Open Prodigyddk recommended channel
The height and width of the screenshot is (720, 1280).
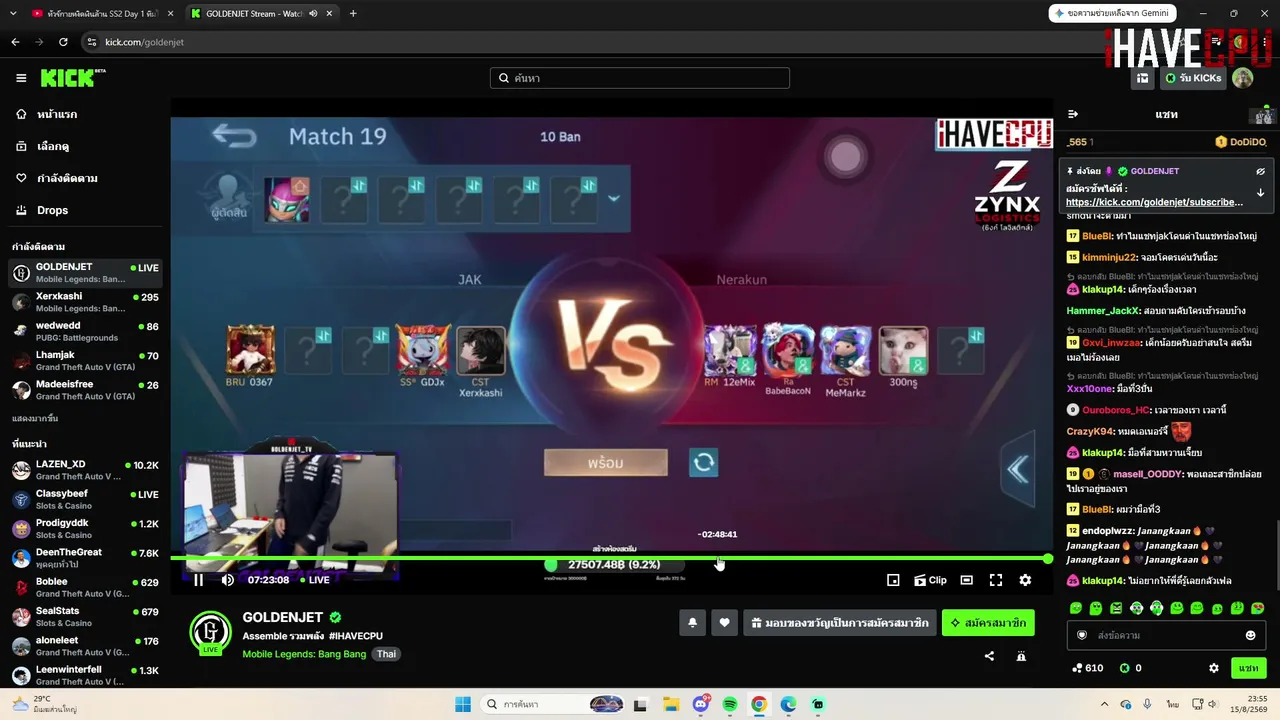point(85,529)
